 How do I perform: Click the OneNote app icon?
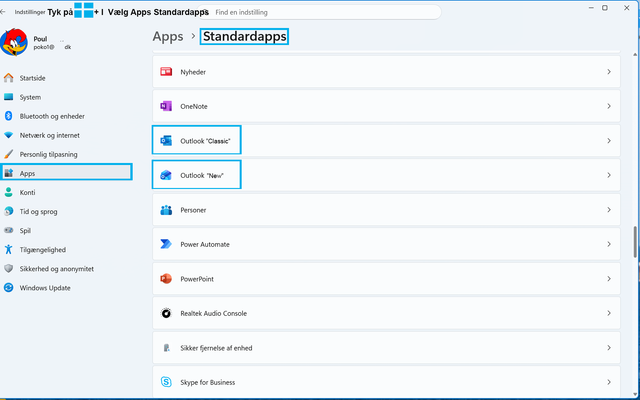[166, 106]
